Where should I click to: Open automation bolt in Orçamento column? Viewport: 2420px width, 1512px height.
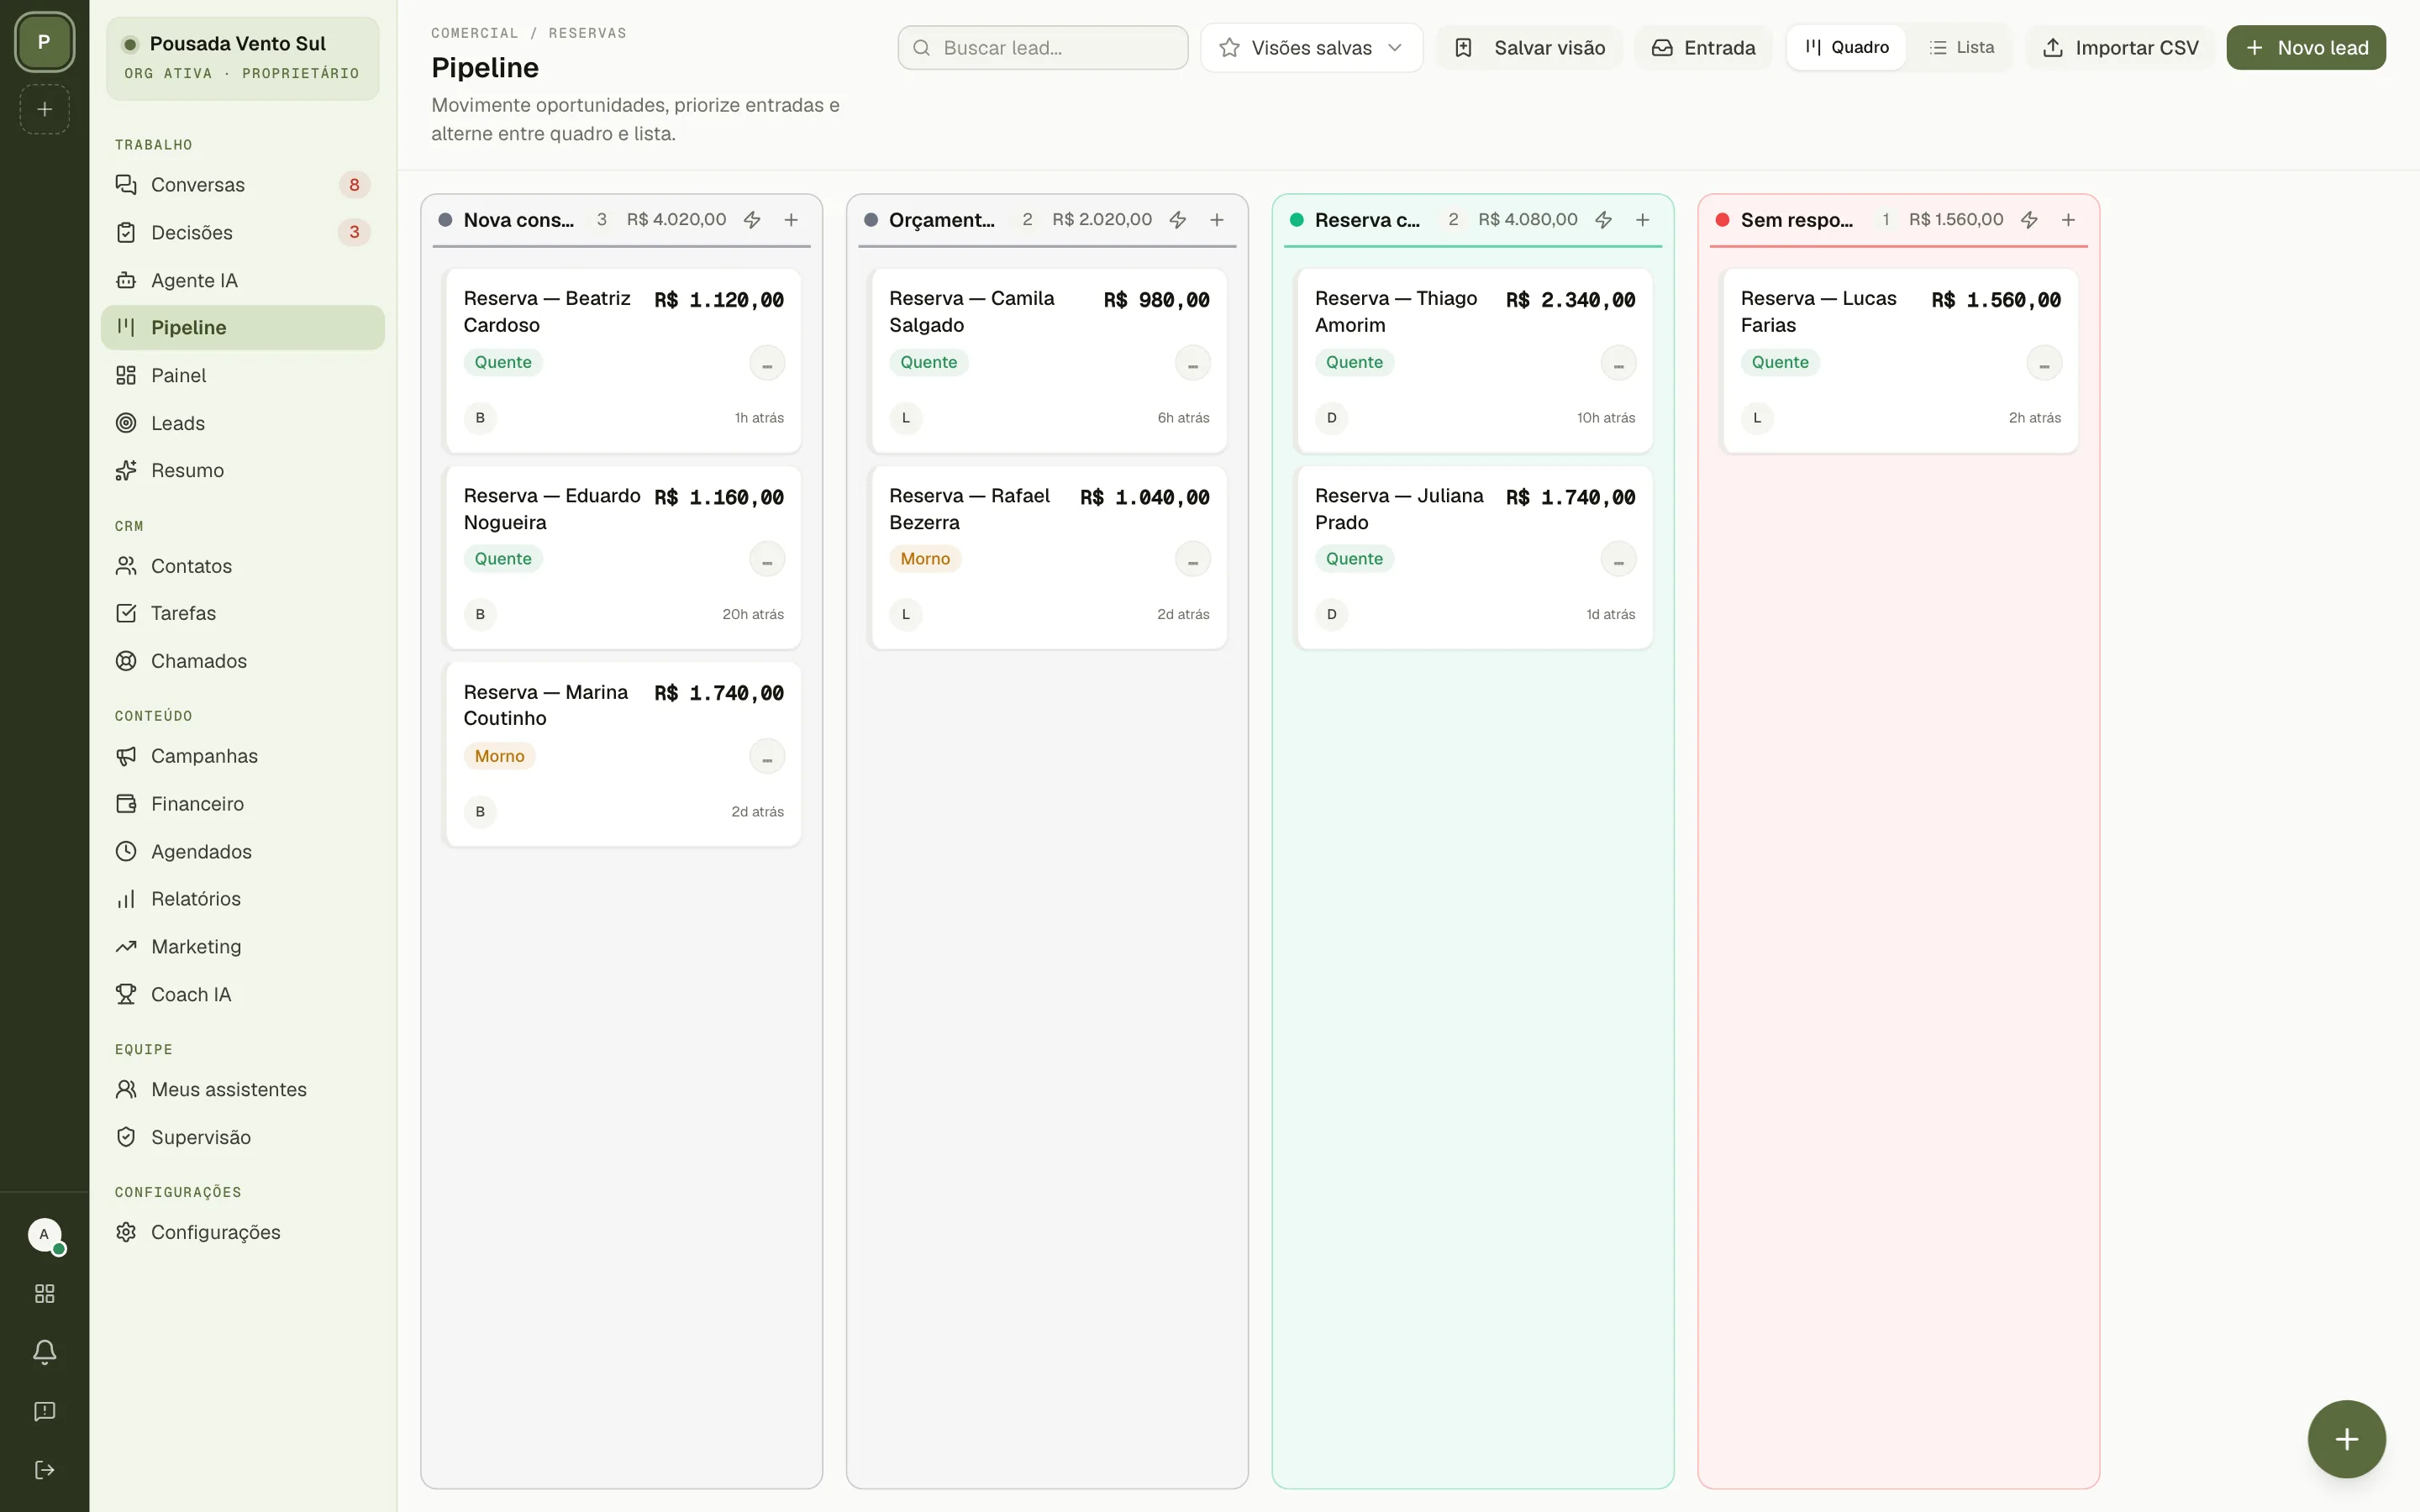click(1178, 220)
